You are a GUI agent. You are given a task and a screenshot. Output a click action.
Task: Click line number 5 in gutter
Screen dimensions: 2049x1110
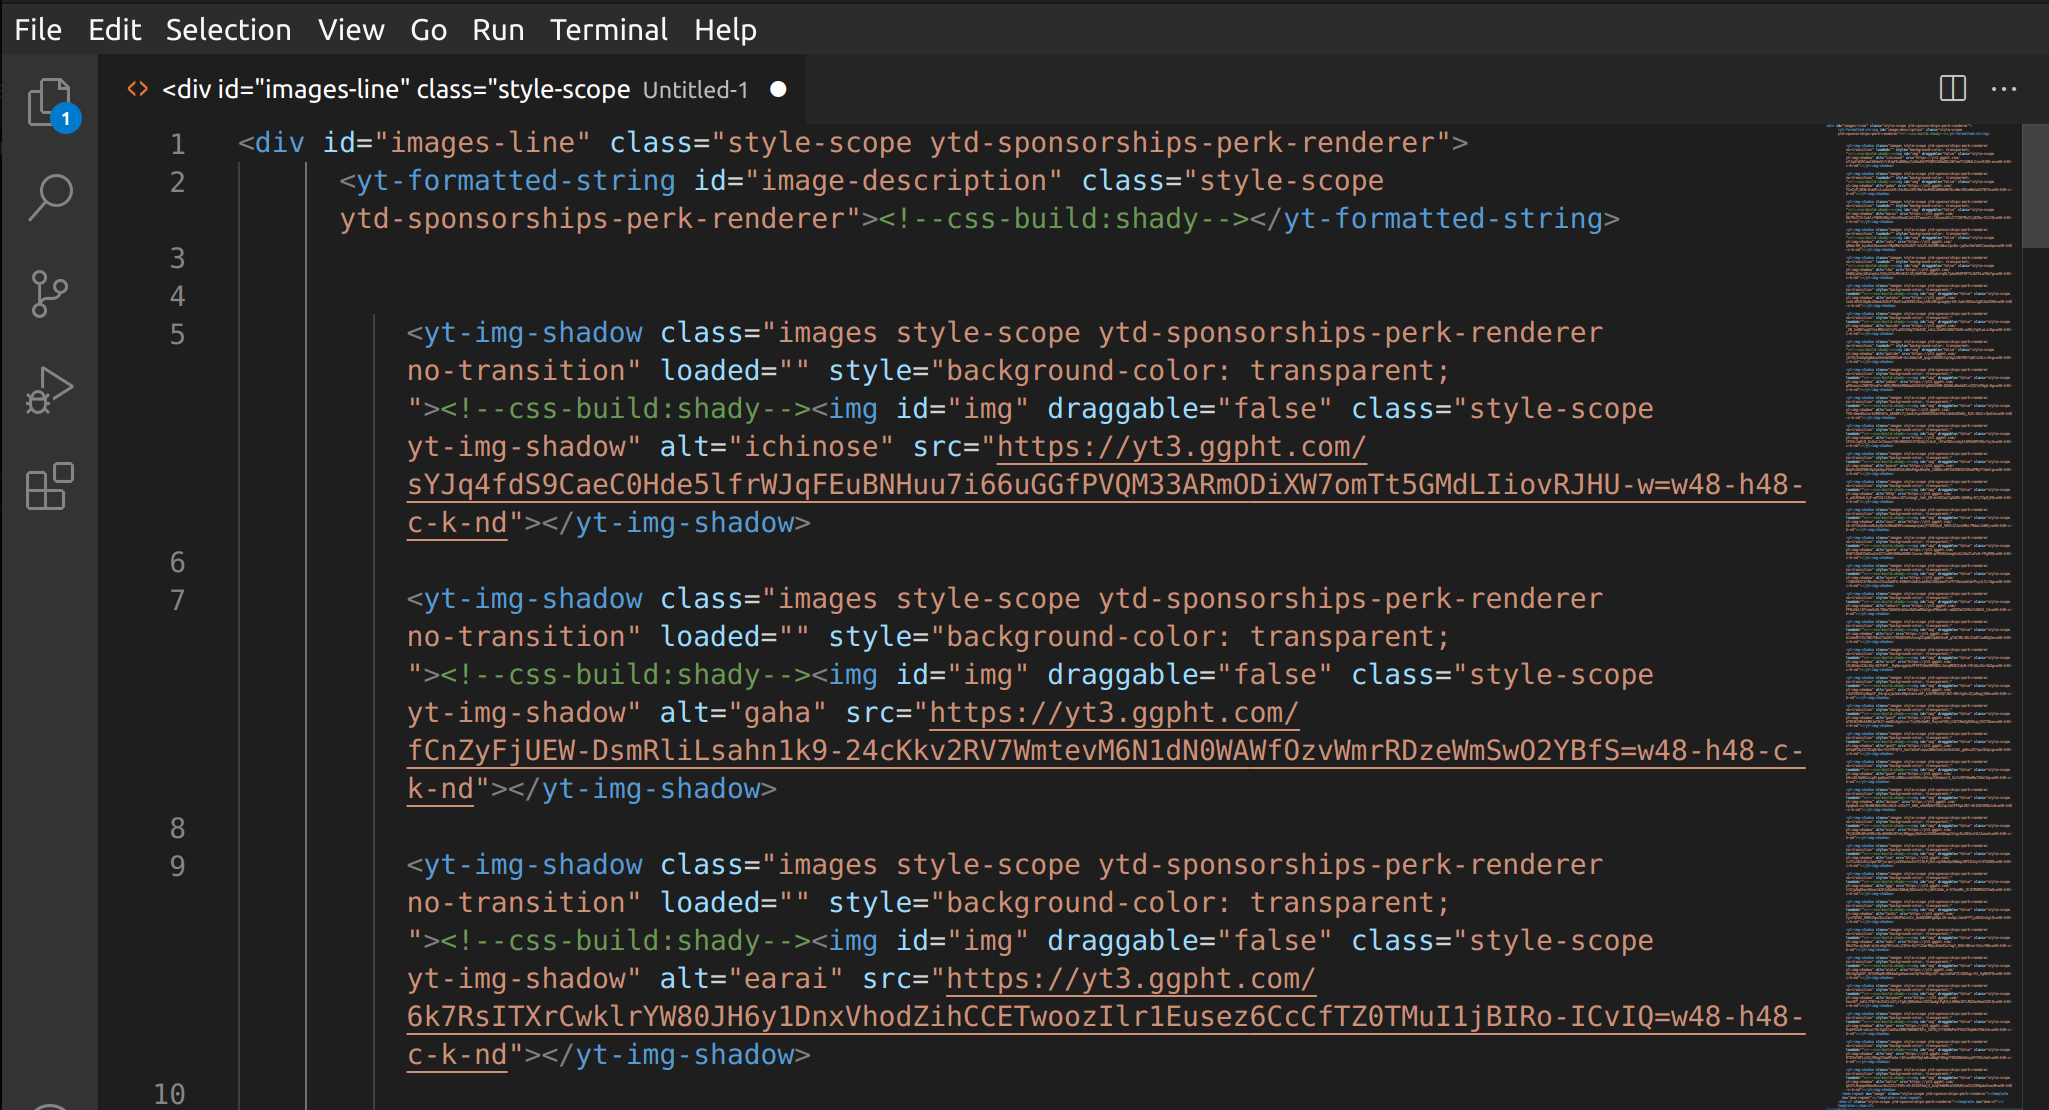tap(177, 334)
